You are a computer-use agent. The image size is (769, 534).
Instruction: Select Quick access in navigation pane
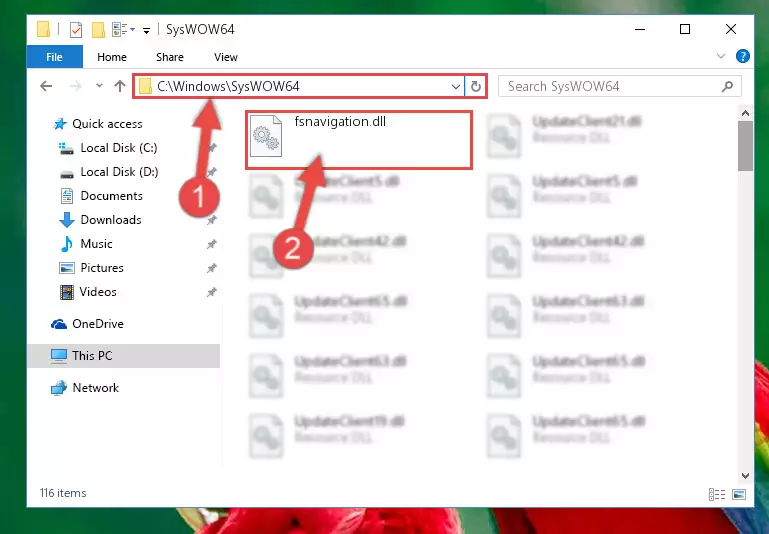[107, 124]
